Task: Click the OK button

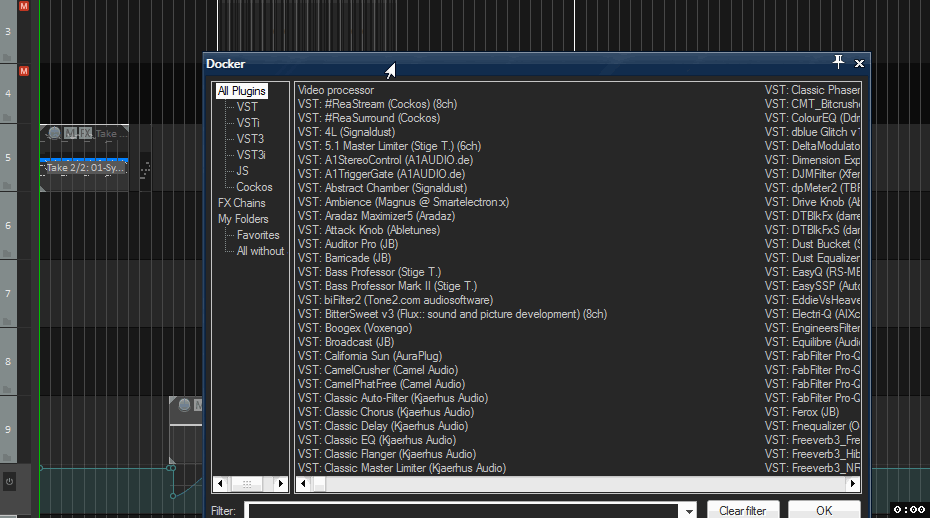Action: click(x=824, y=510)
